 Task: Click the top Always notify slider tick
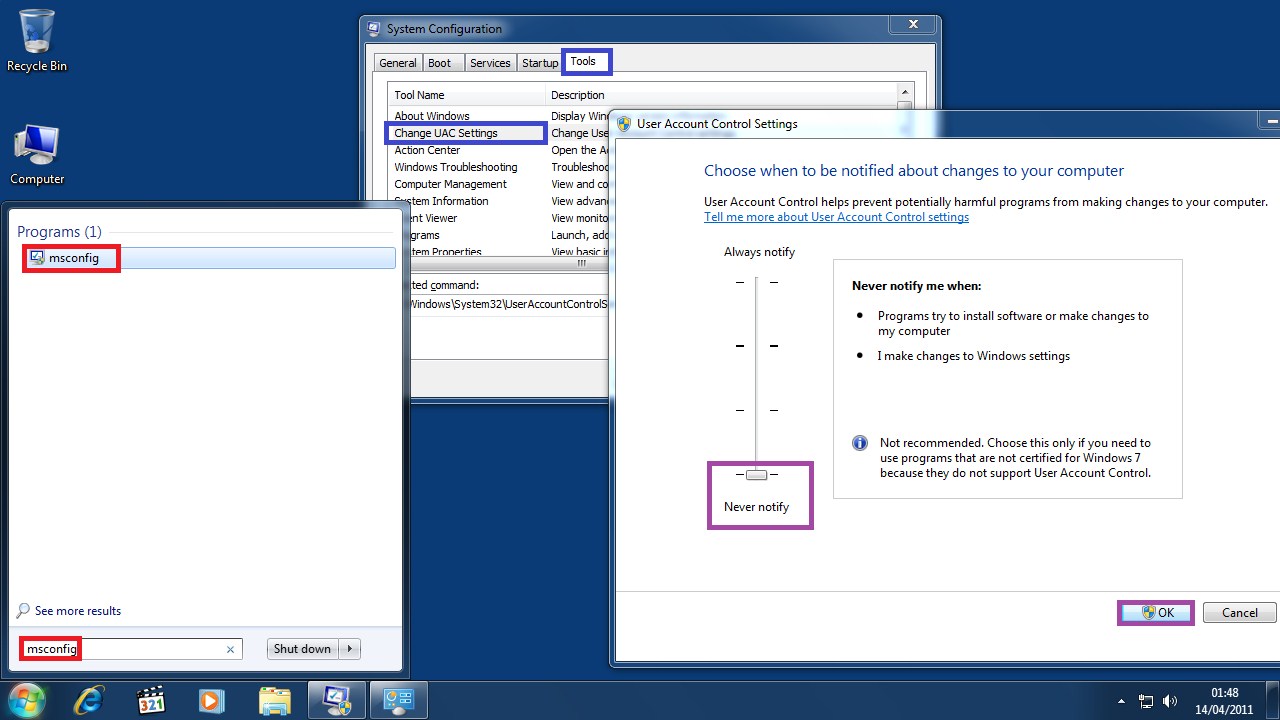tap(756, 283)
